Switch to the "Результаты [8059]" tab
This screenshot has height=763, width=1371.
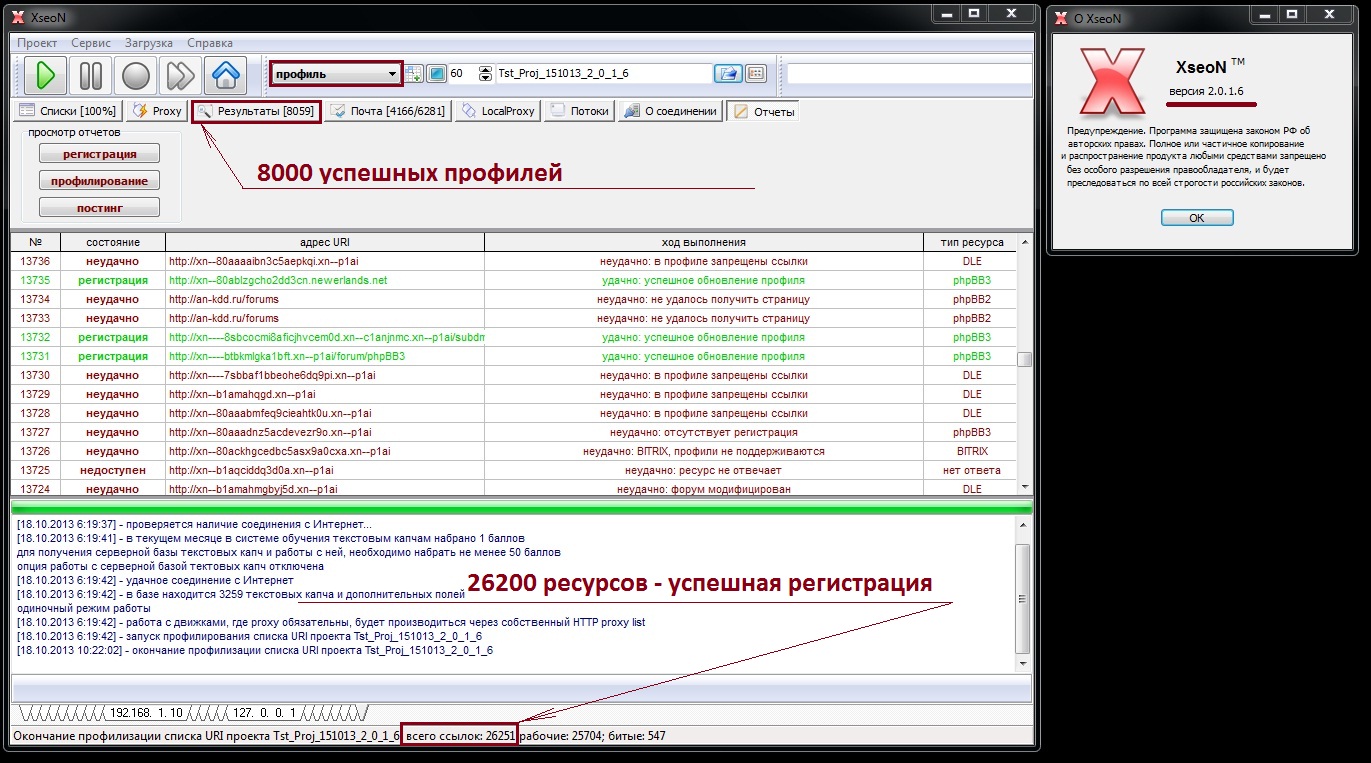[x=257, y=111]
